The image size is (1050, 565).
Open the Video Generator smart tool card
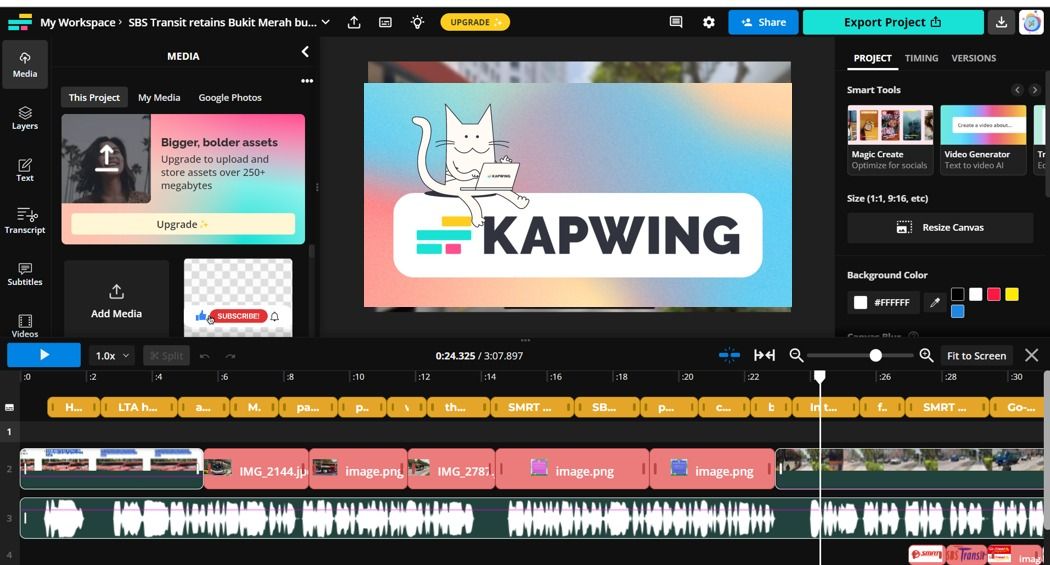point(983,140)
